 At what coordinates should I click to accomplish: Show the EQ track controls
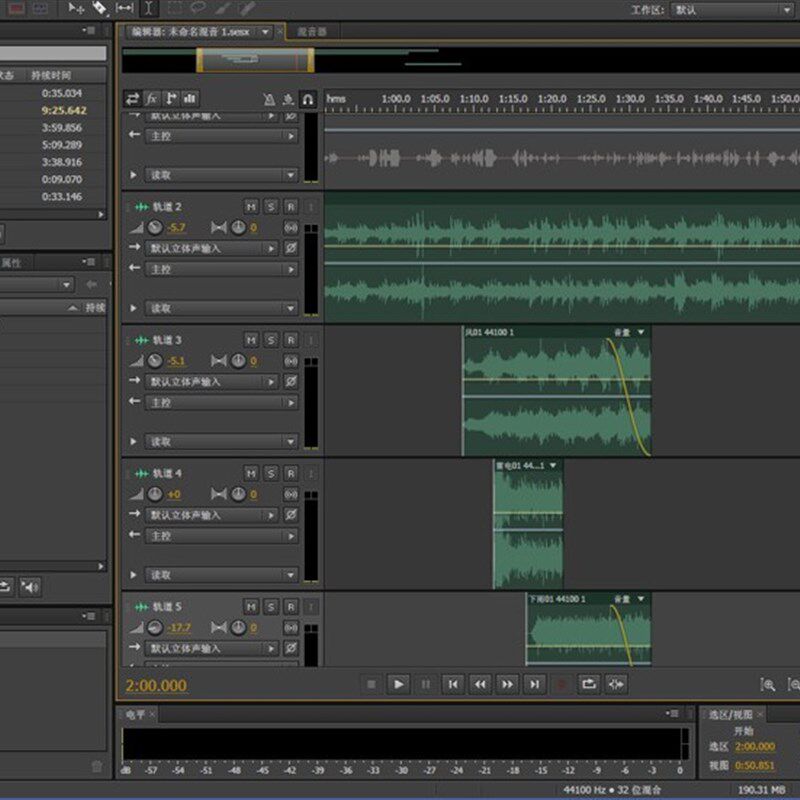pos(190,98)
